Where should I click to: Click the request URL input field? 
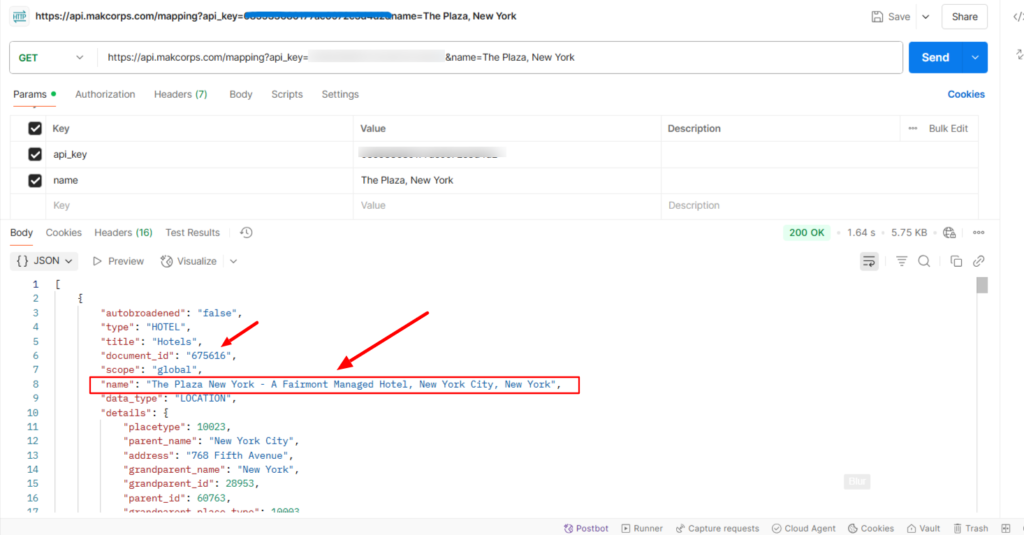[x=500, y=57]
